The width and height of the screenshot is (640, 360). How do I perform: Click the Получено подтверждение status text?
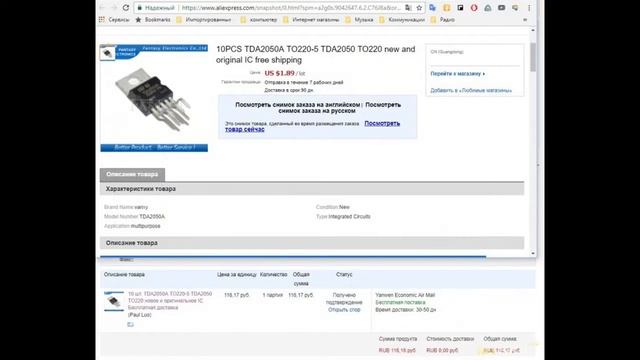click(344, 299)
